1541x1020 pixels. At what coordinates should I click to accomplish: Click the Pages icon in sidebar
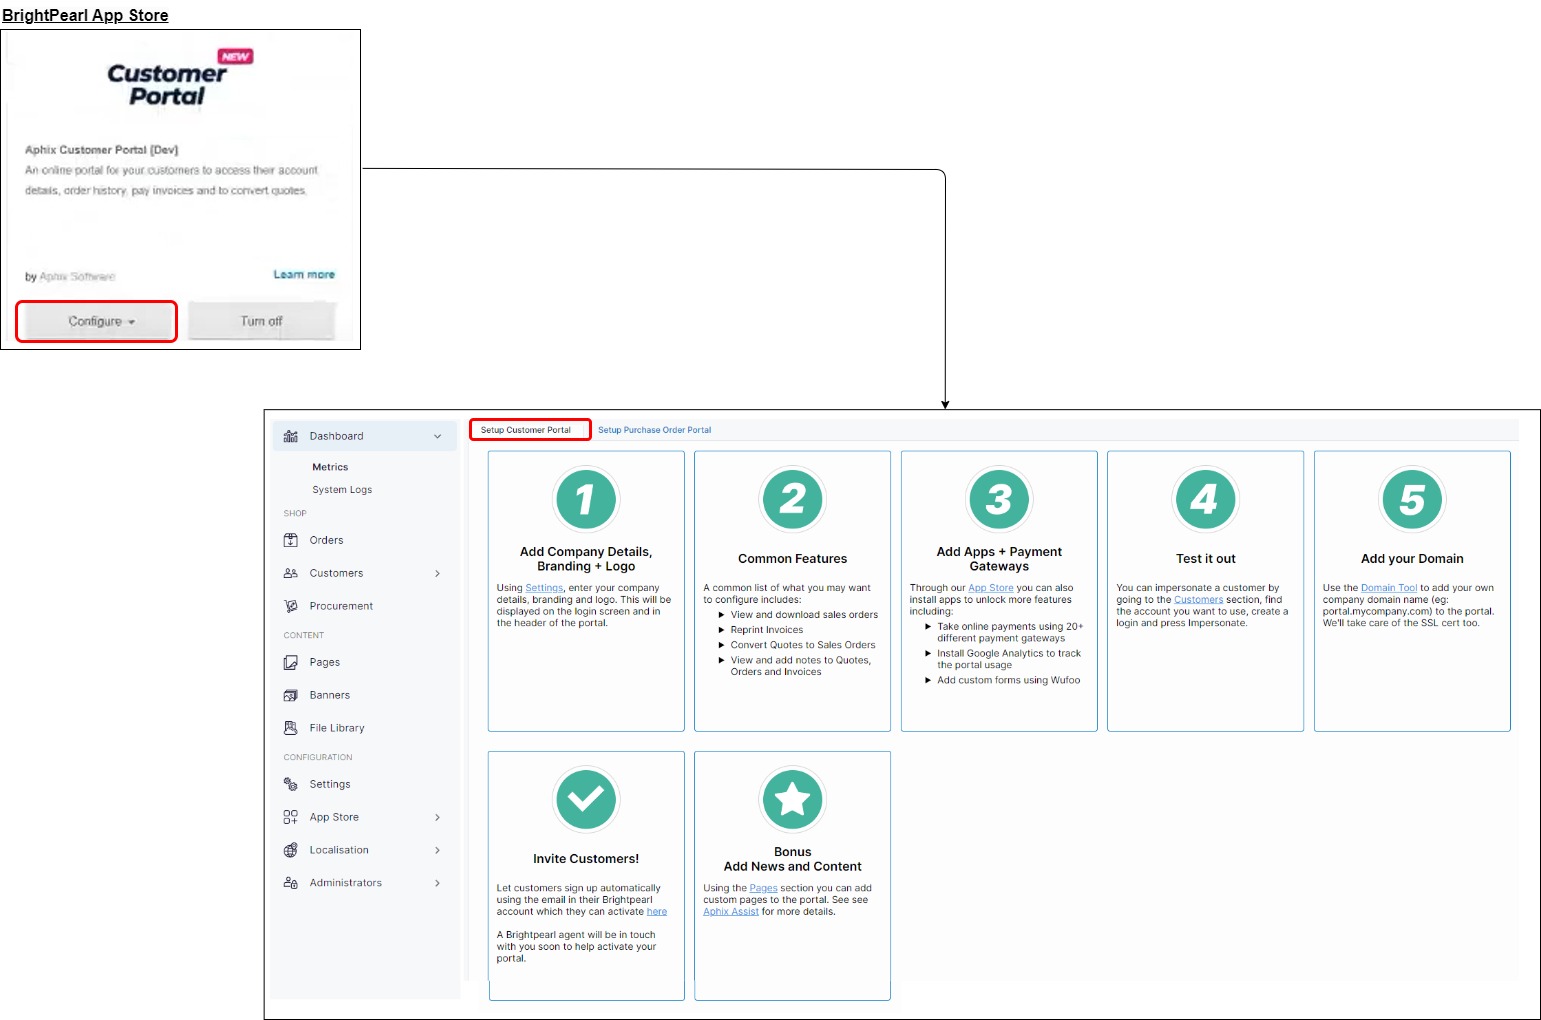[291, 662]
